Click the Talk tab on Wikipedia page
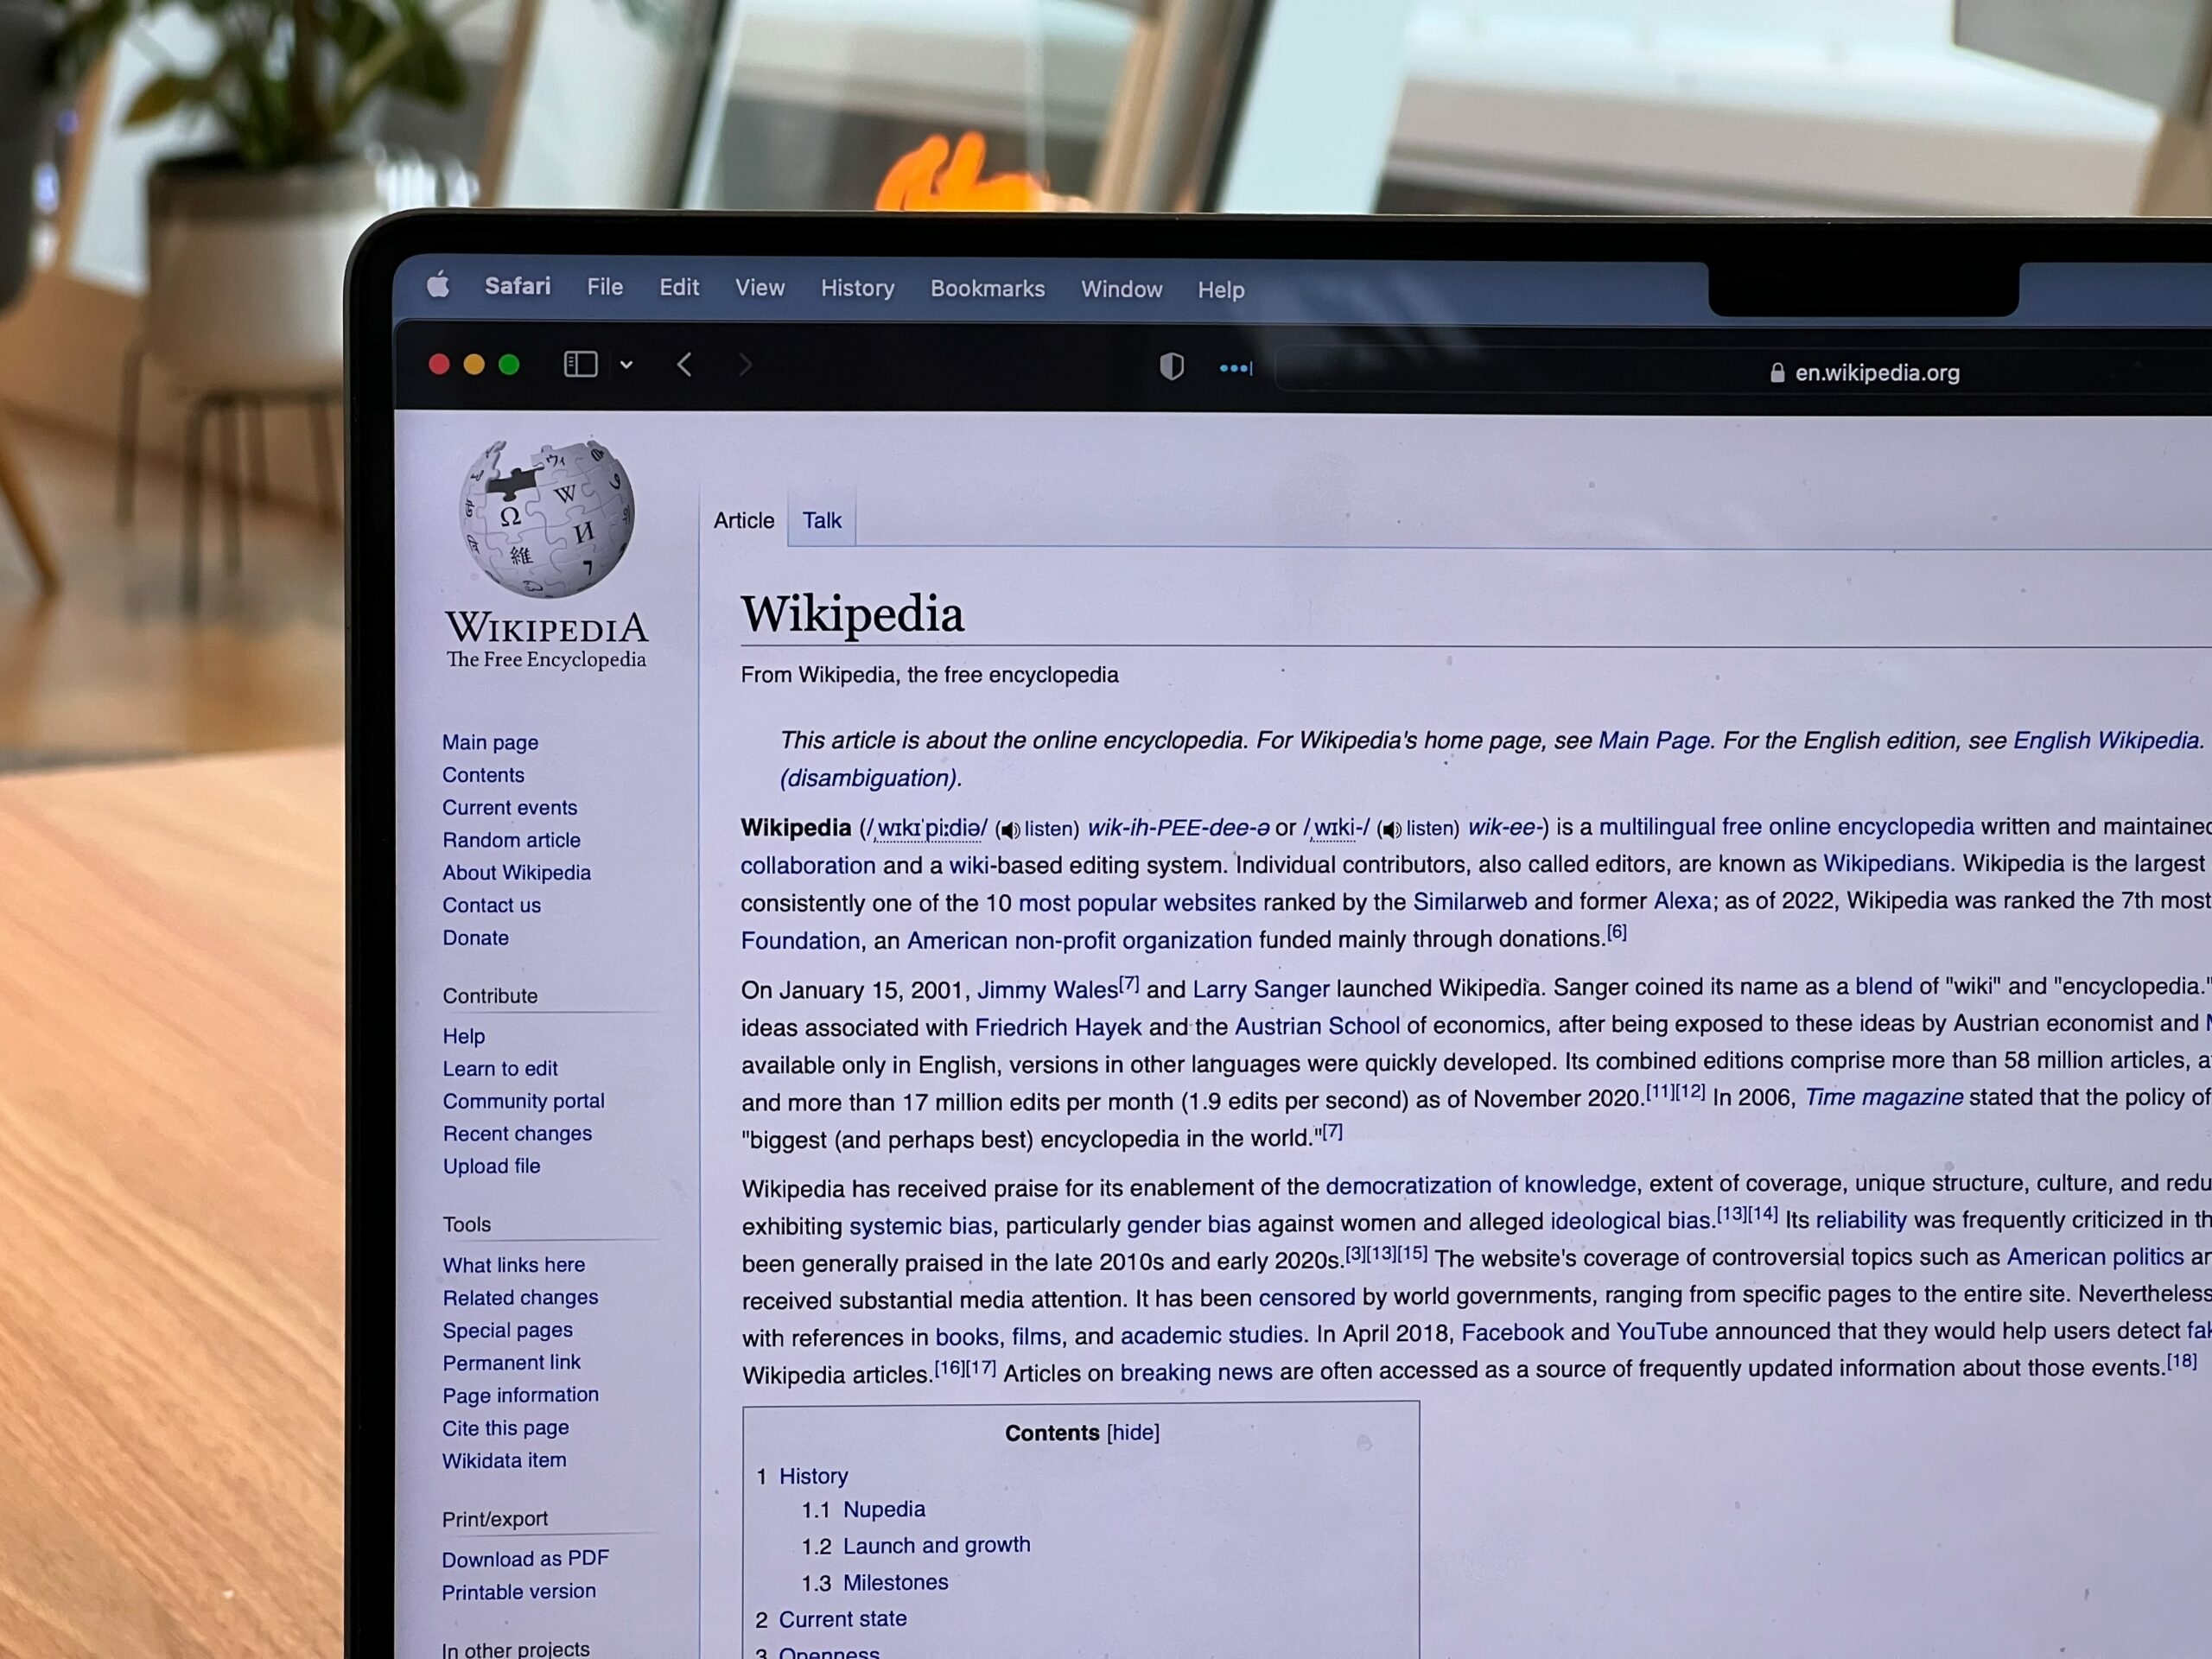The height and width of the screenshot is (1659, 2212). (818, 521)
